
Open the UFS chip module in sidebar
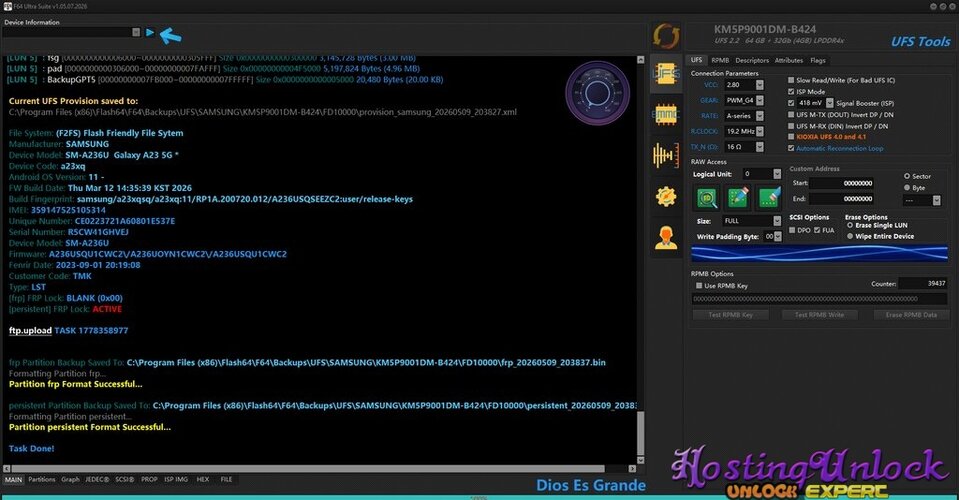[666, 75]
